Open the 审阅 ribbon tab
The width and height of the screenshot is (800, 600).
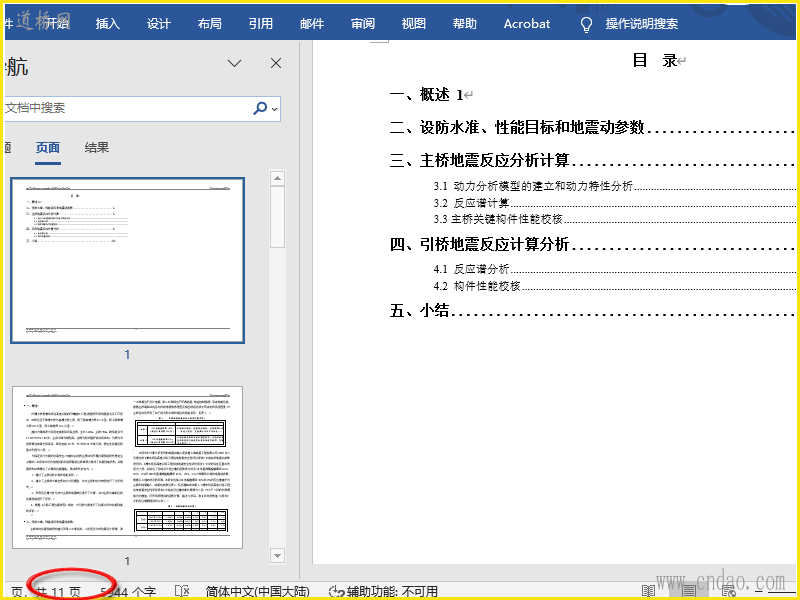pyautogui.click(x=363, y=23)
